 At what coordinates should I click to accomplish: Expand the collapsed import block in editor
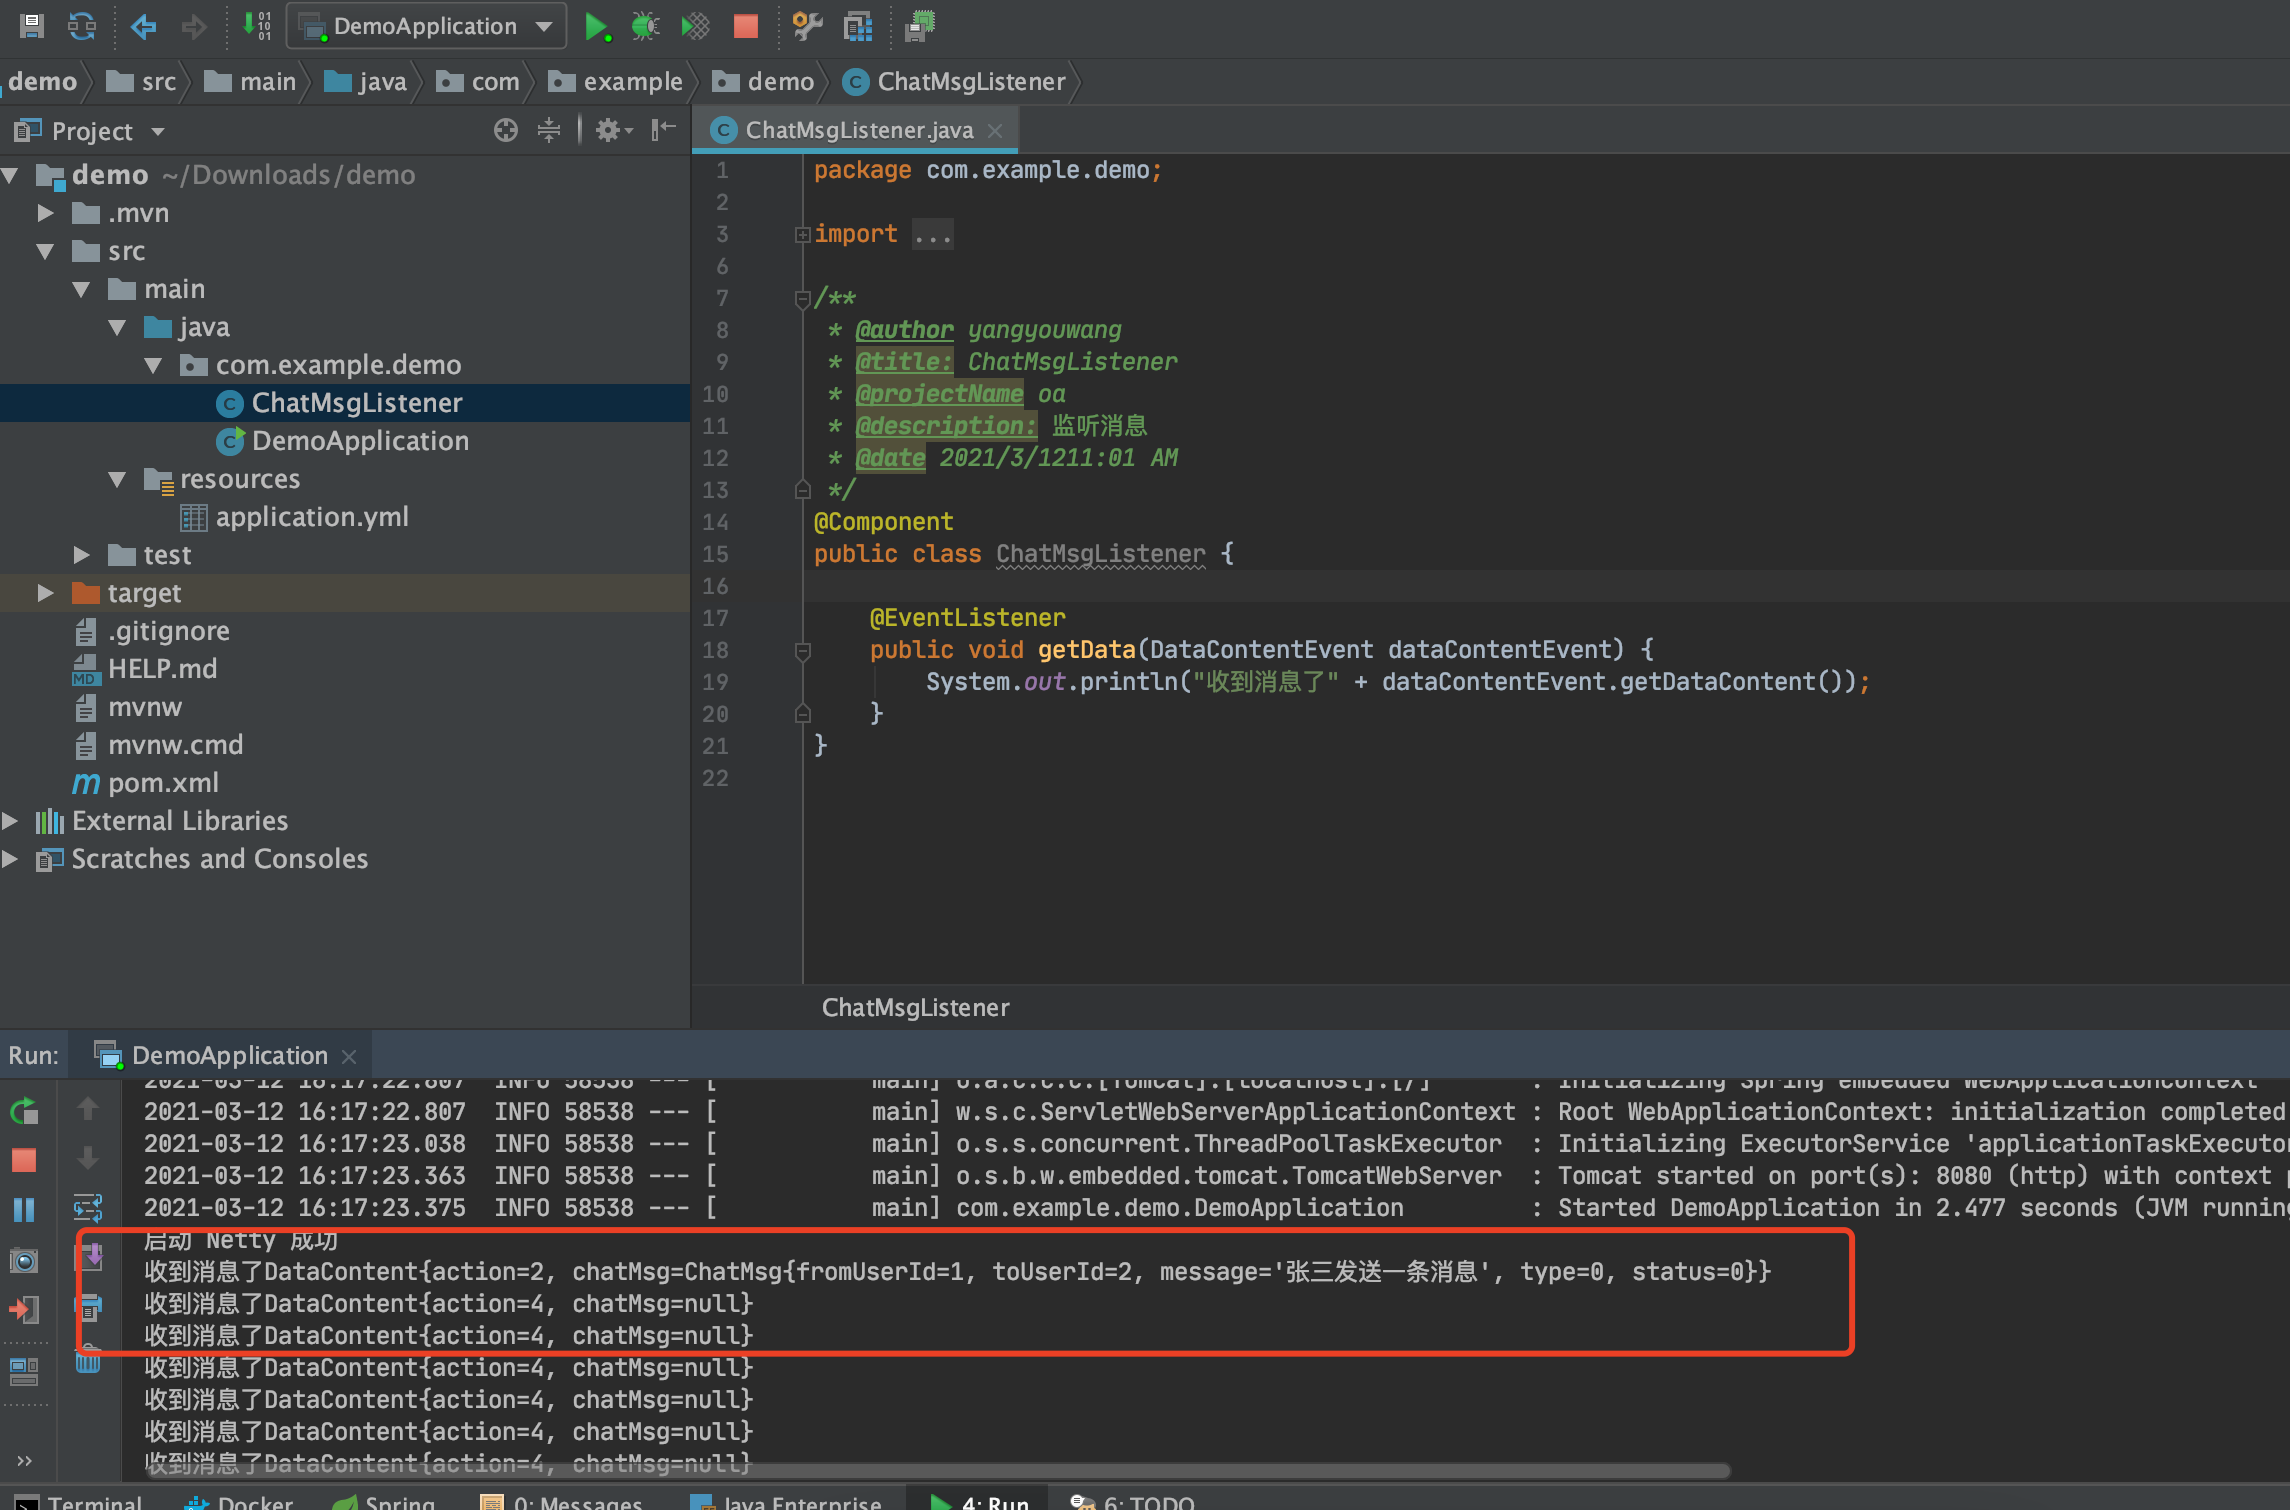pos(802,234)
